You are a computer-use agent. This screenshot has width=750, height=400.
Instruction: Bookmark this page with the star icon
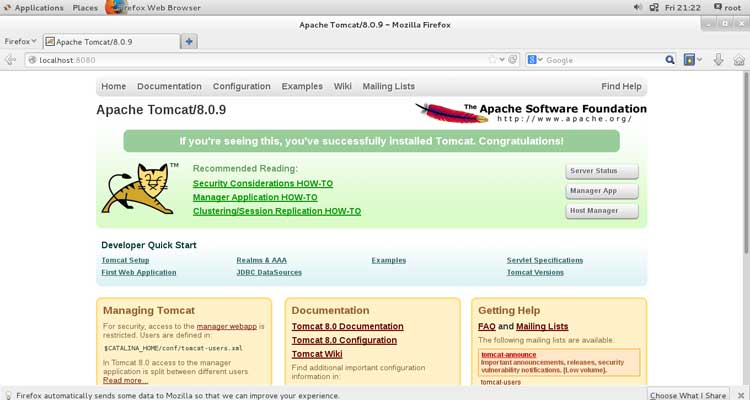(492, 60)
